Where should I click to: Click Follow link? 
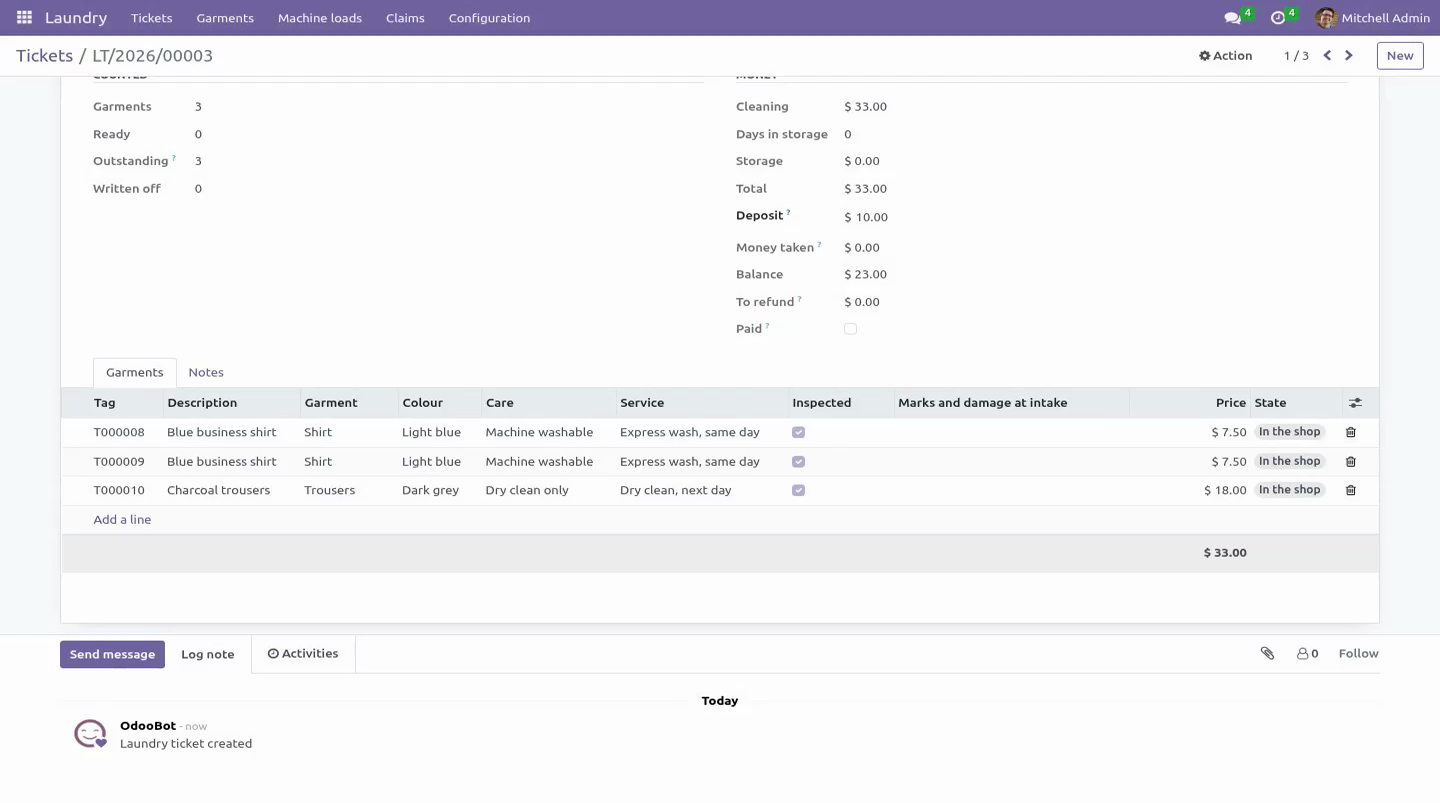click(1358, 654)
